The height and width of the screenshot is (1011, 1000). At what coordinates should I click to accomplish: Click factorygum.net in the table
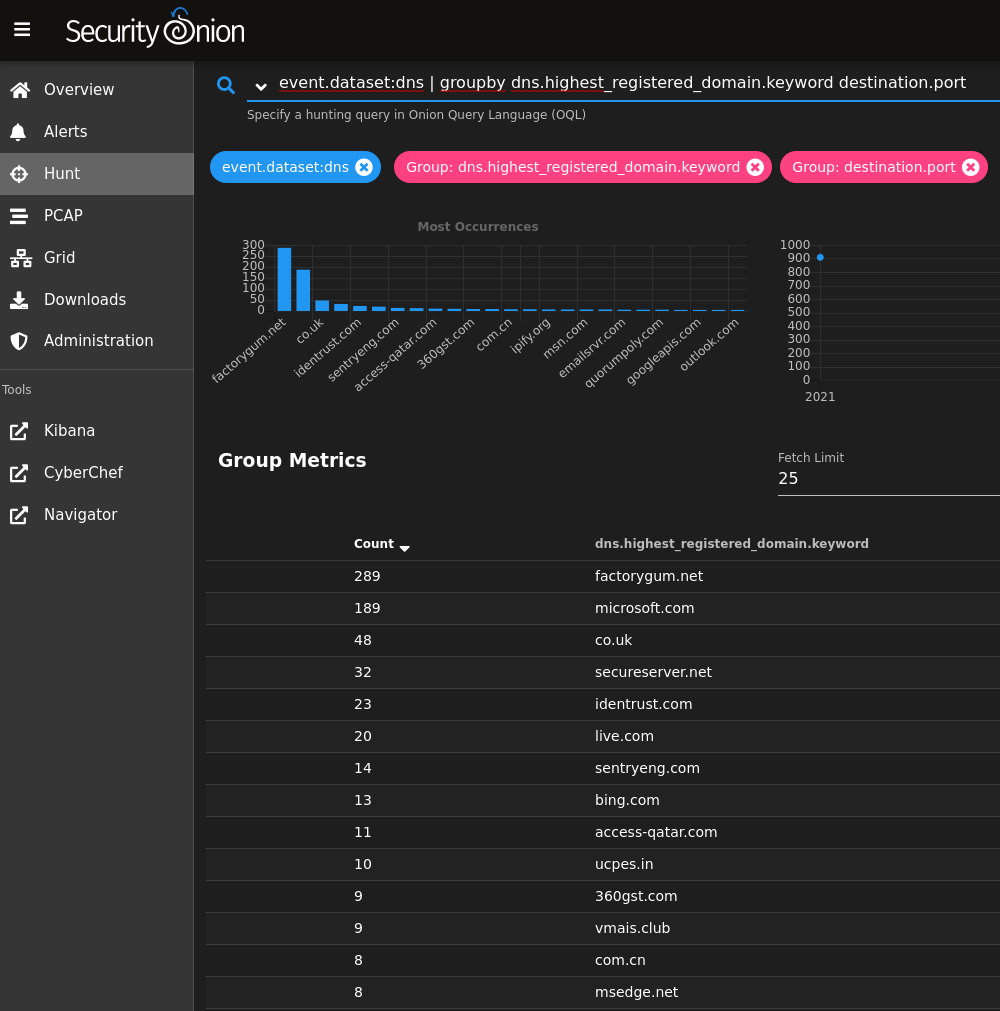(x=649, y=576)
